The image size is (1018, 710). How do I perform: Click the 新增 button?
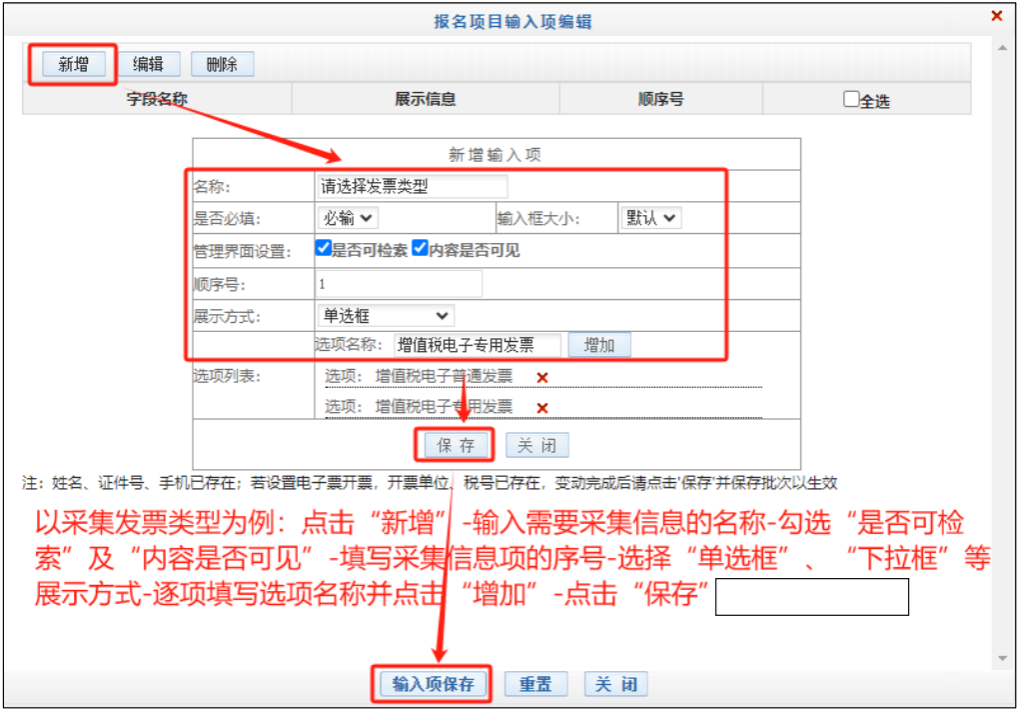[73, 64]
